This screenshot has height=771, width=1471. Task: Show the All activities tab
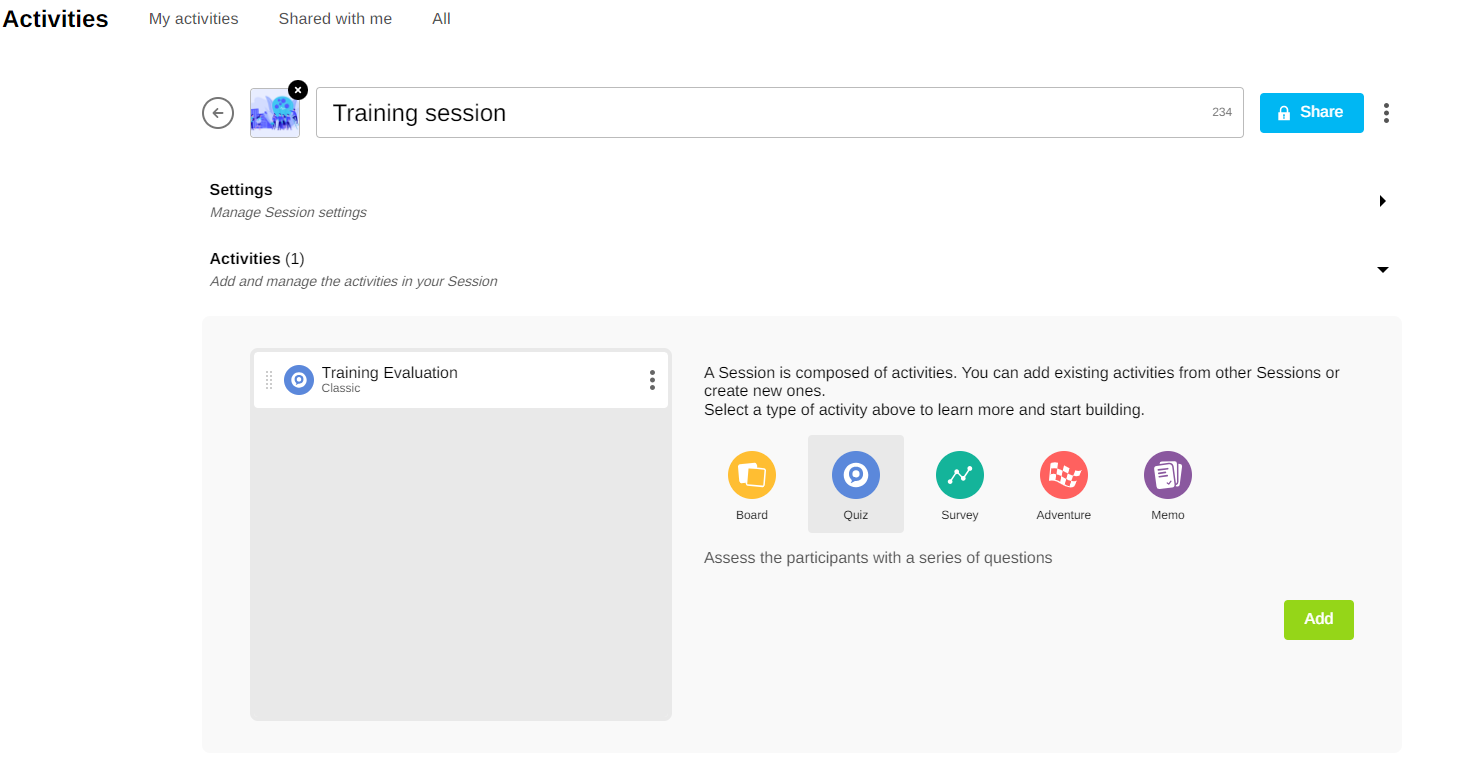click(x=441, y=19)
